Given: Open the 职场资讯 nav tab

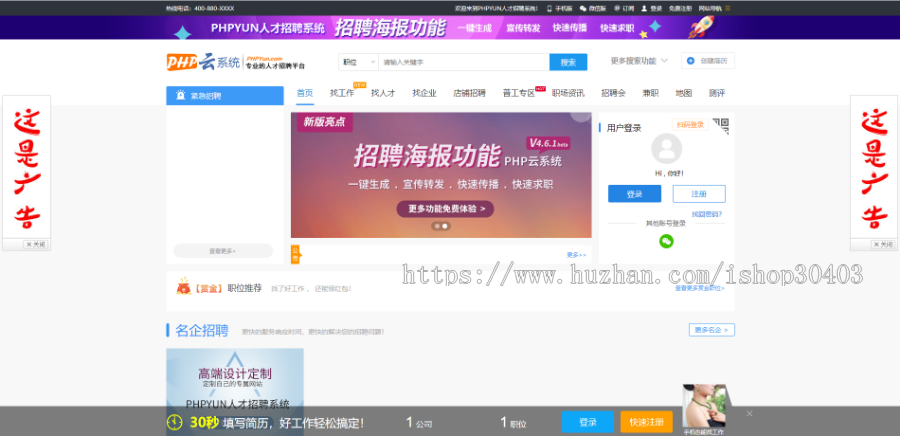Looking at the screenshot, I should coord(568,93).
